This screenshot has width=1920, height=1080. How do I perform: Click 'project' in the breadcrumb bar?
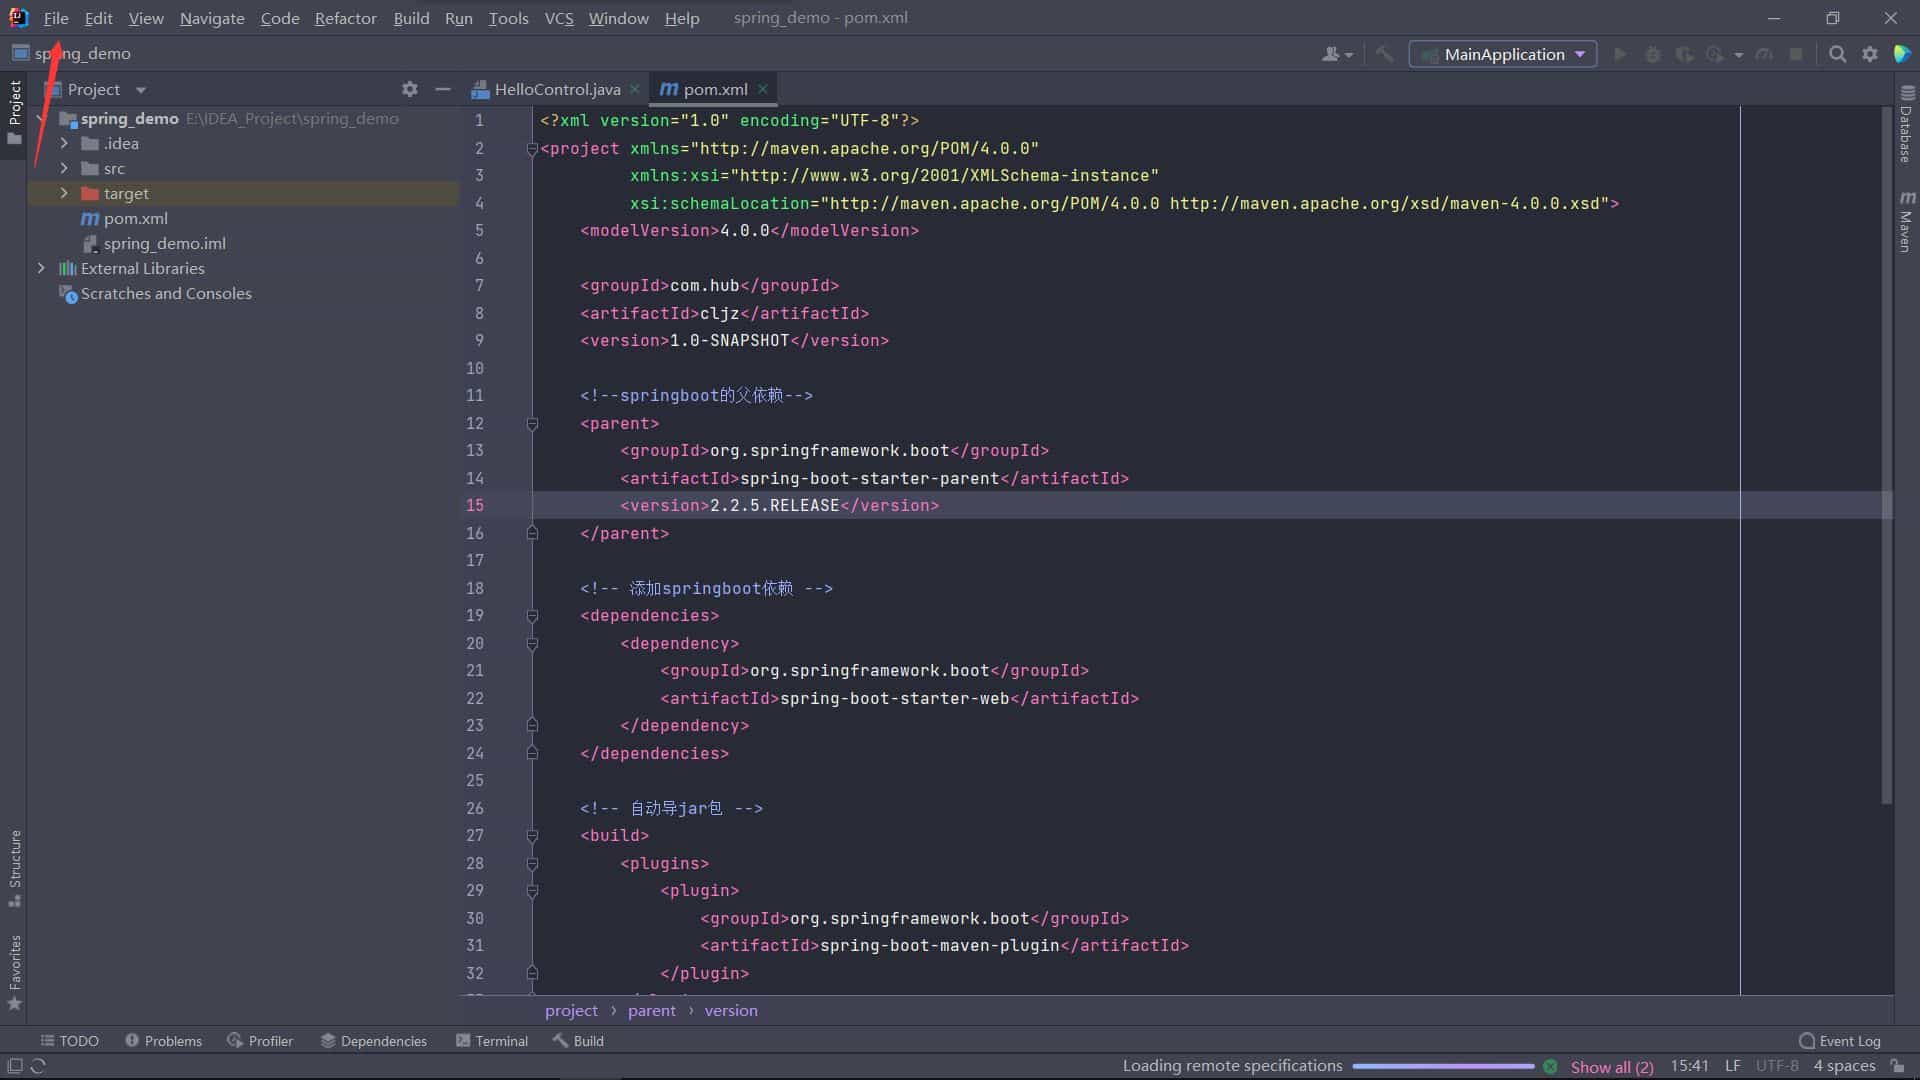pyautogui.click(x=571, y=1011)
